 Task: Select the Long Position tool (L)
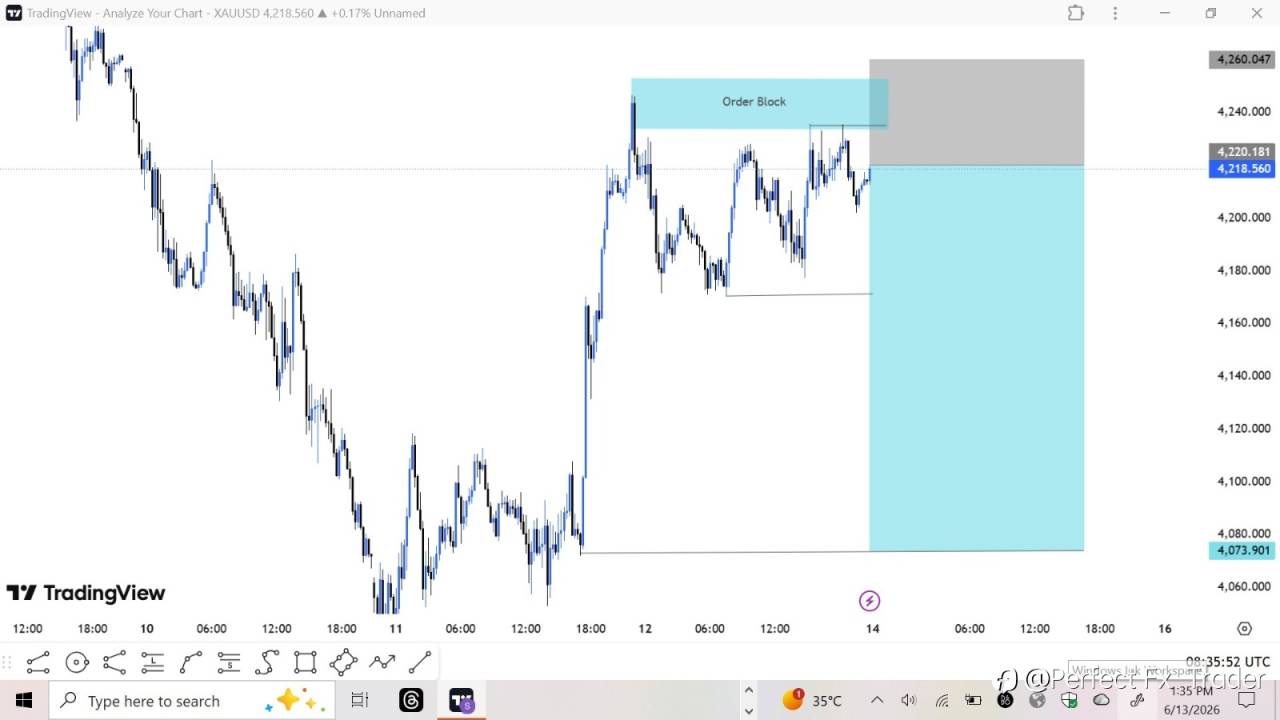point(152,662)
